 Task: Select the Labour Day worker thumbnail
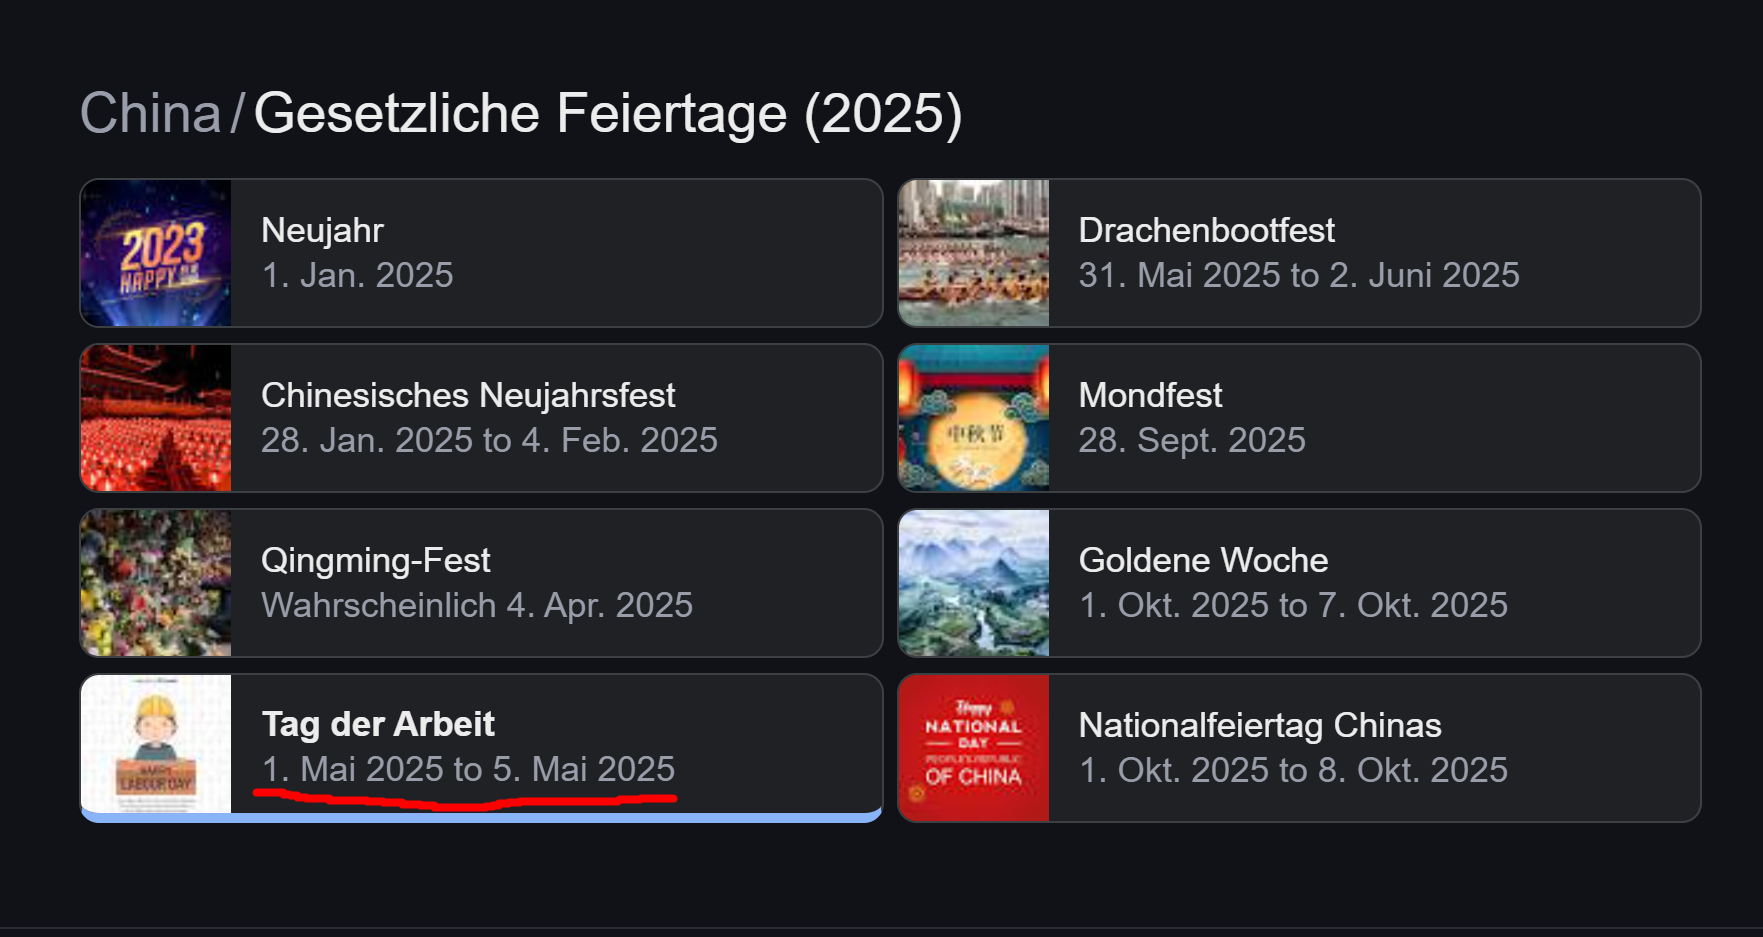pyautogui.click(x=156, y=745)
